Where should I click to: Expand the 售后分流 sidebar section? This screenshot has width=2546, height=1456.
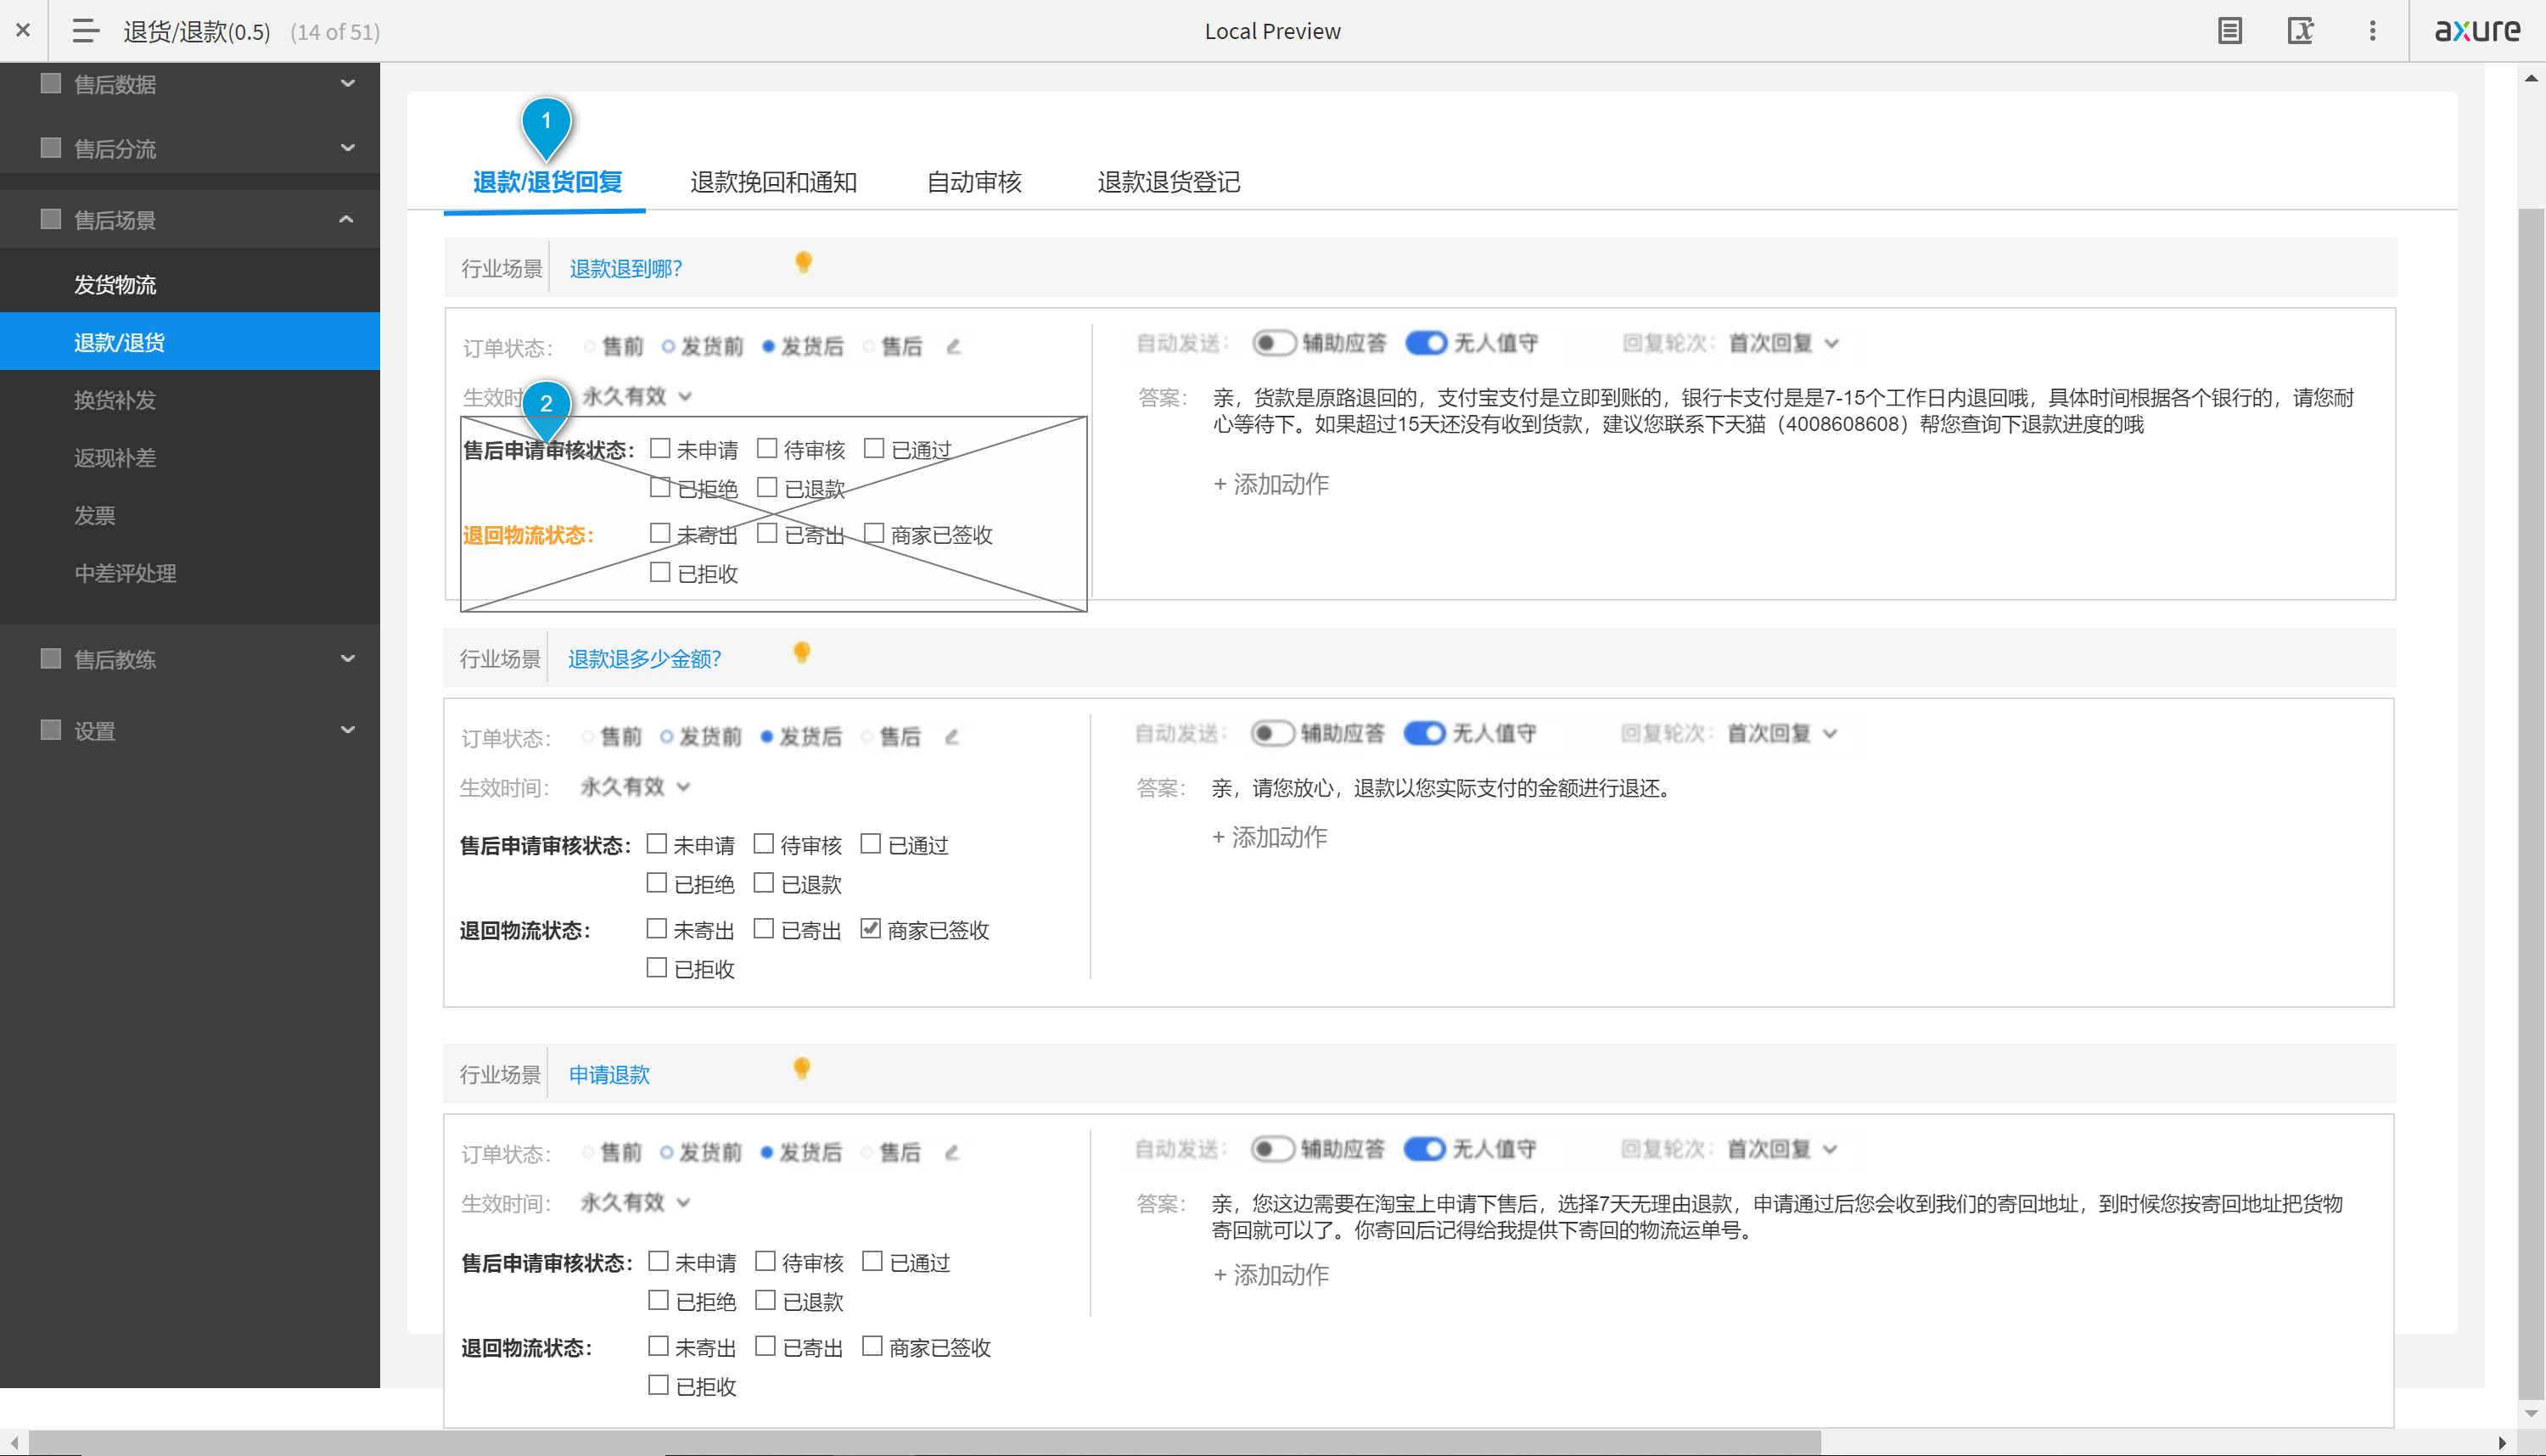pos(348,147)
